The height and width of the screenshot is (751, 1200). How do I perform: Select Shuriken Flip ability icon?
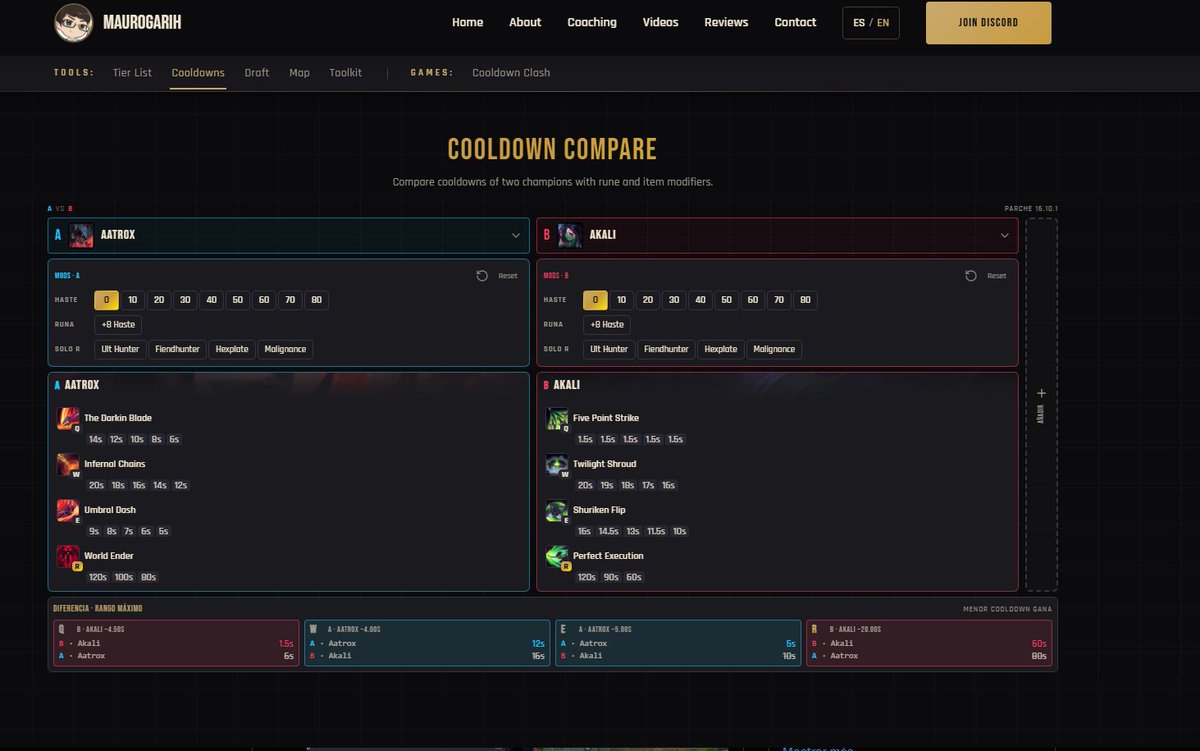[557, 511]
